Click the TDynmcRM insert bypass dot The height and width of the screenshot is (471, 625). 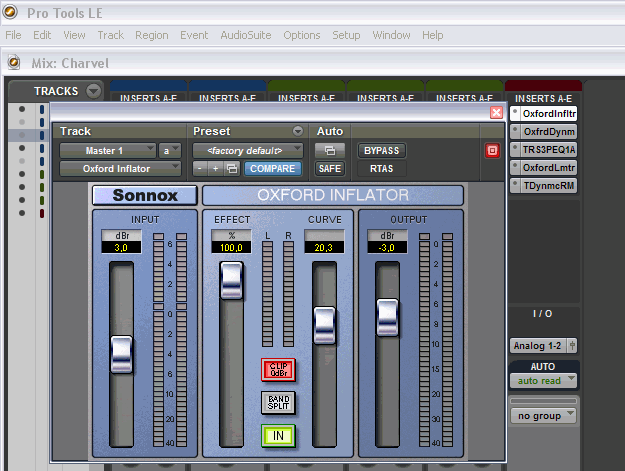(515, 184)
